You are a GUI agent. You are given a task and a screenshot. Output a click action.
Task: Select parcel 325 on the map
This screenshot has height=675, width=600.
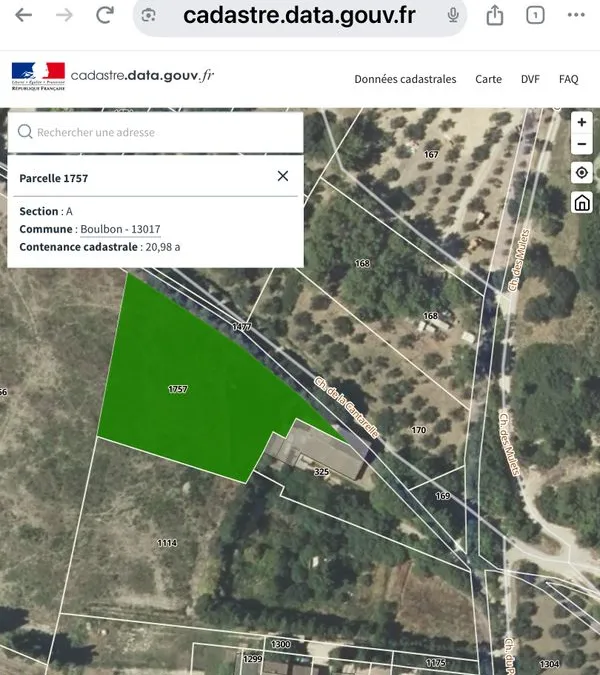[321, 472]
